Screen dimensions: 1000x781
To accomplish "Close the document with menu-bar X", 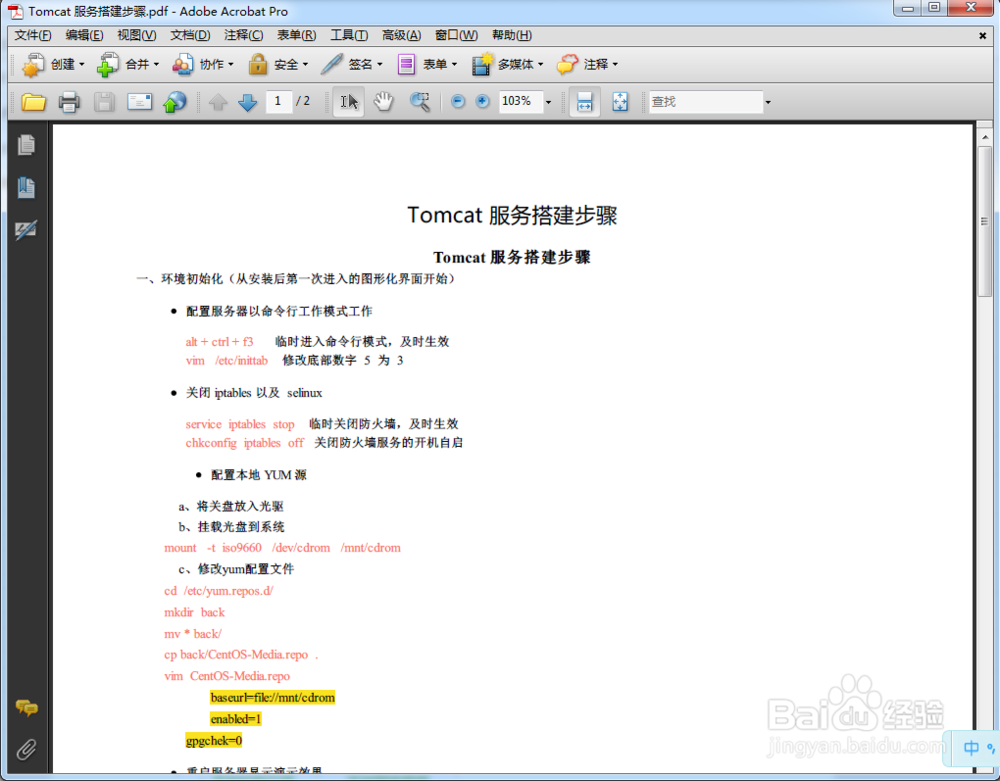I will click(x=983, y=36).
